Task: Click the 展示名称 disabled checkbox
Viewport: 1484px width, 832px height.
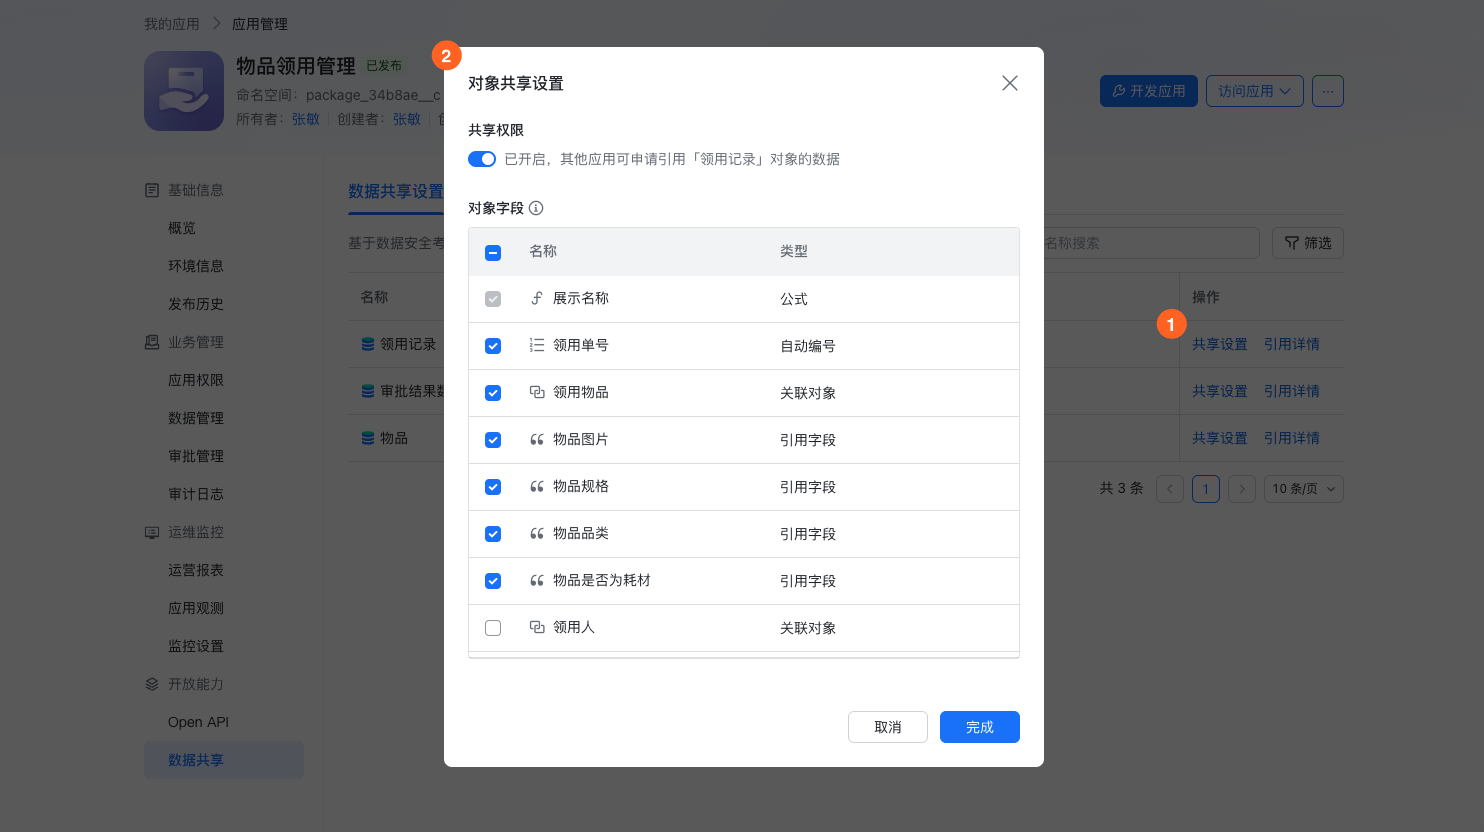Action: (x=493, y=299)
